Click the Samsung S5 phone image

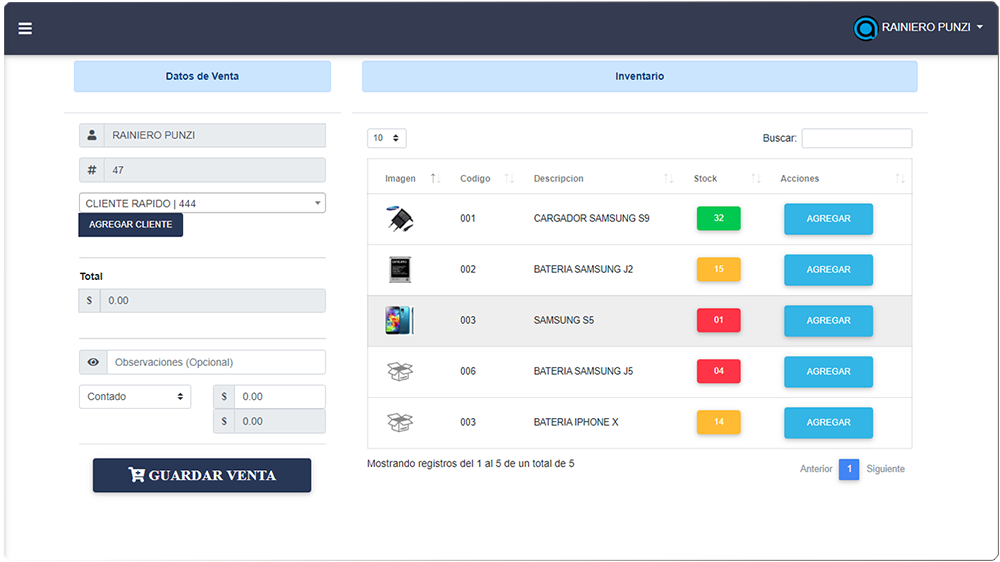[x=399, y=321]
